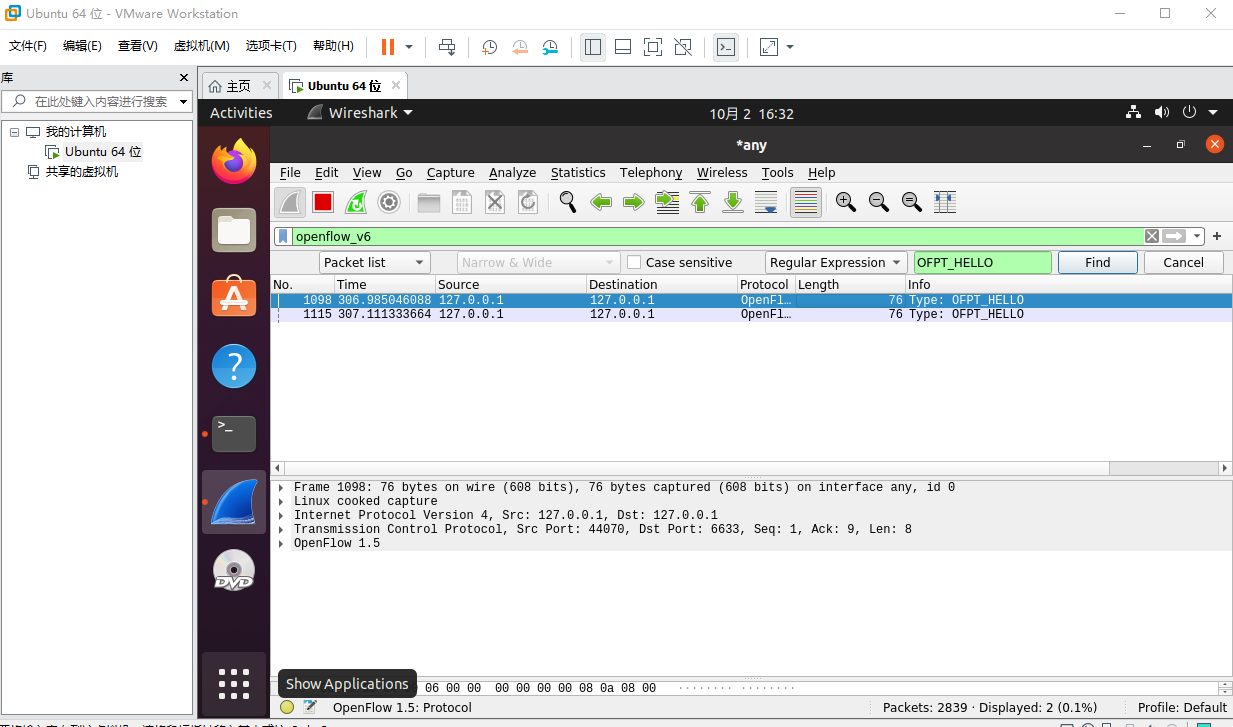Open the Packet list search-in dropdown
The image size is (1233, 727).
tap(375, 262)
